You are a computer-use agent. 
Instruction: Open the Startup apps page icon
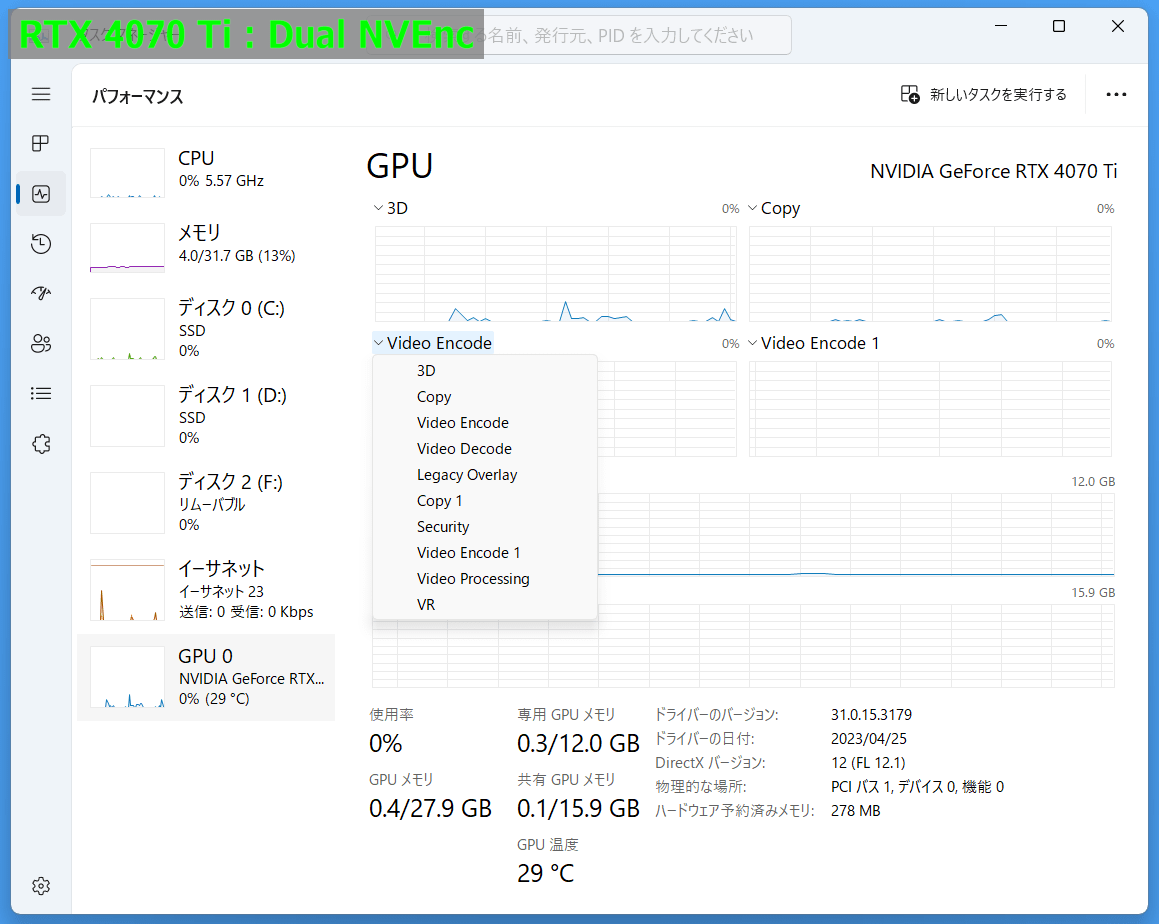(41, 293)
